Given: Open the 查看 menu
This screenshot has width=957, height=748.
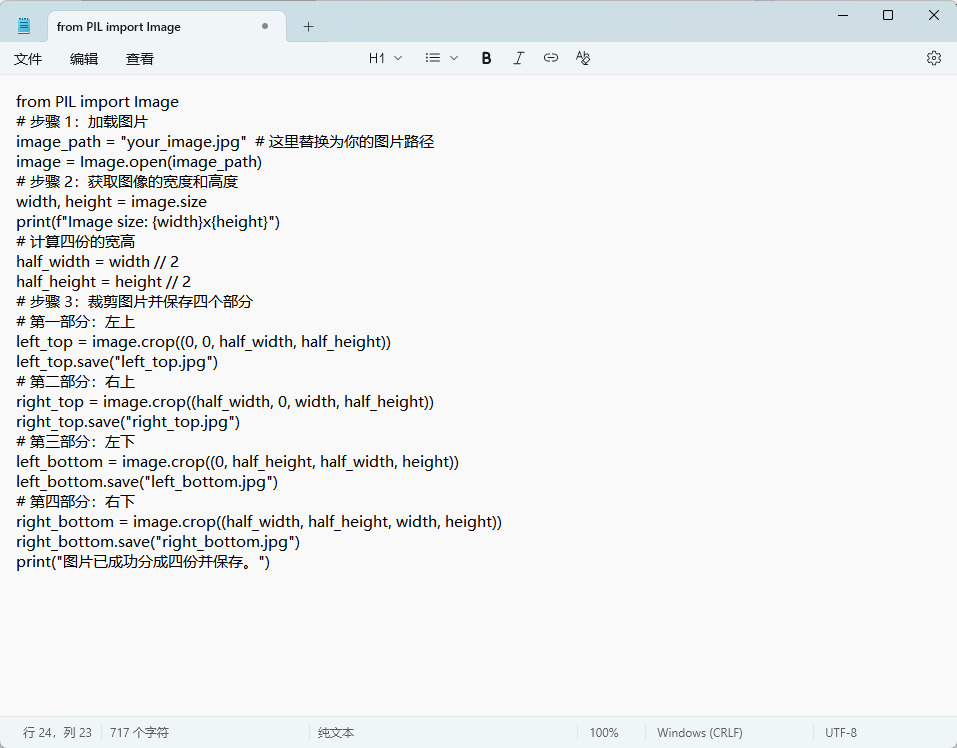Looking at the screenshot, I should (x=140, y=59).
